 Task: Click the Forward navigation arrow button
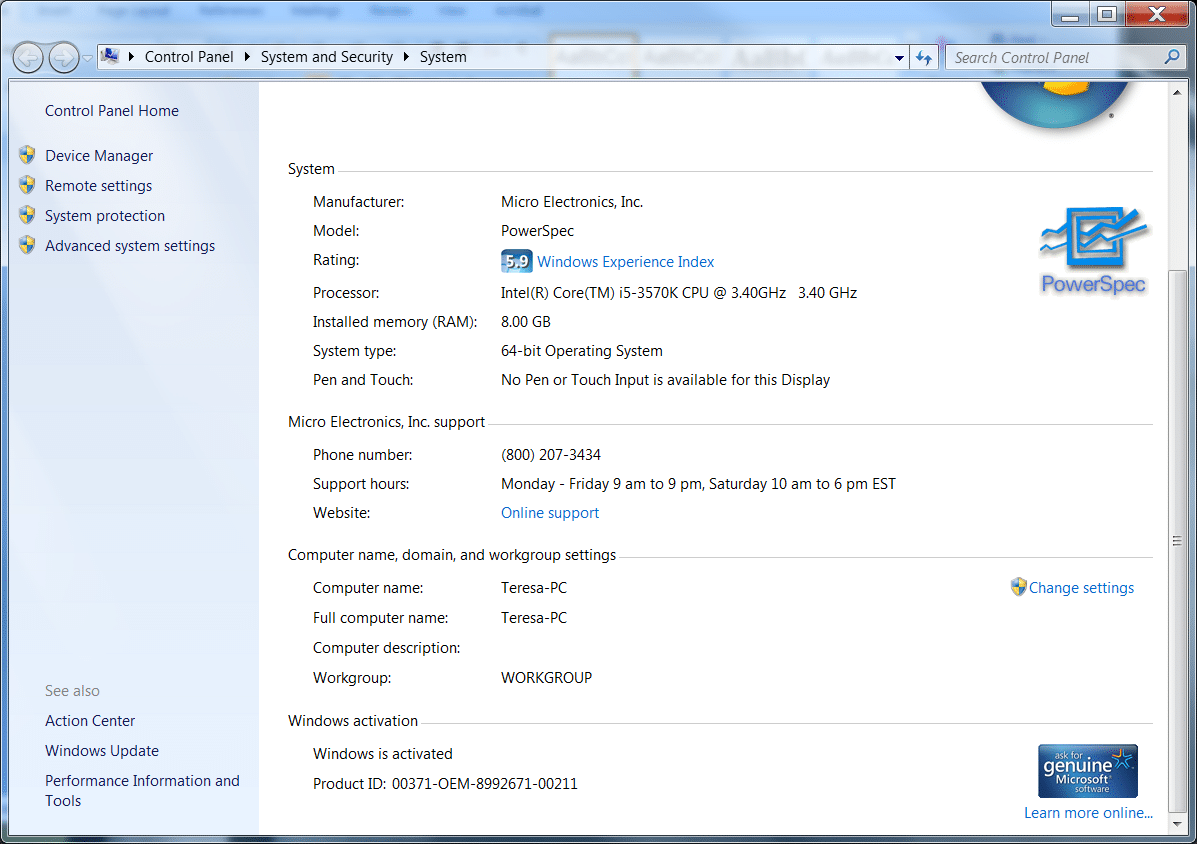(x=63, y=57)
